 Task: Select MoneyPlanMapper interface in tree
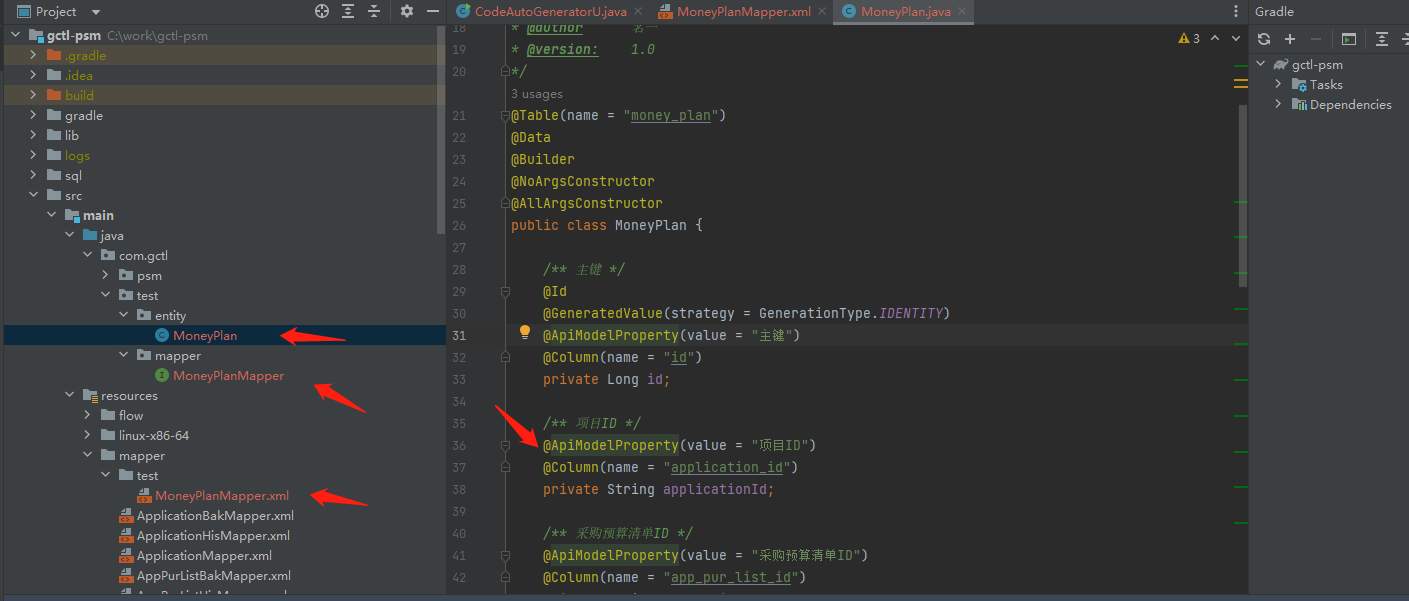tap(228, 376)
